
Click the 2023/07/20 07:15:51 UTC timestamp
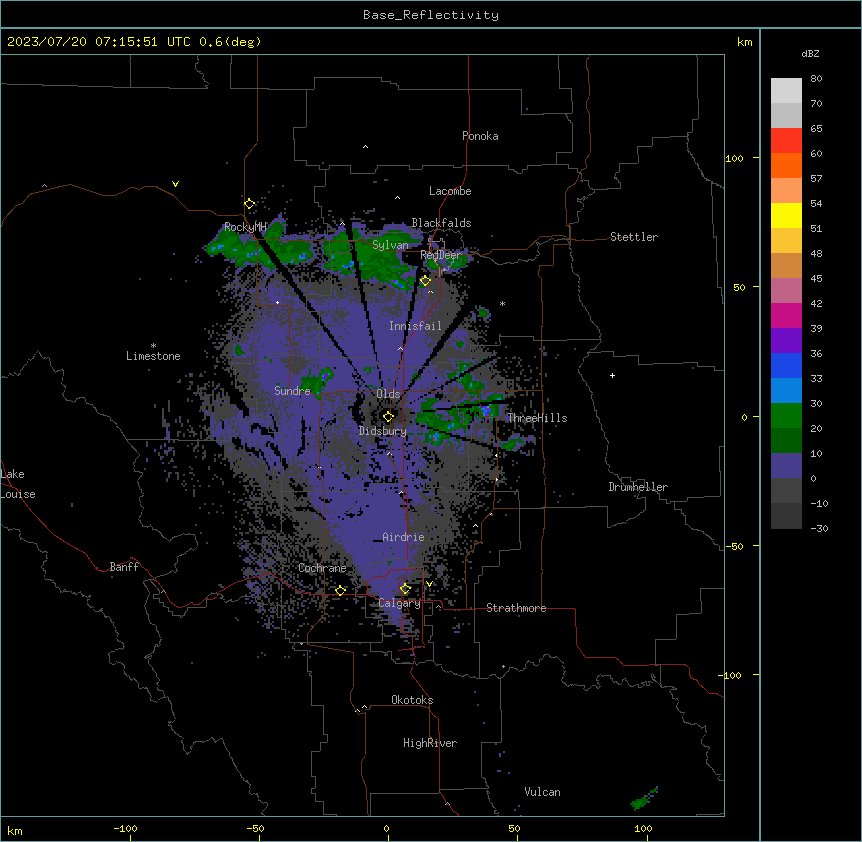coord(99,42)
